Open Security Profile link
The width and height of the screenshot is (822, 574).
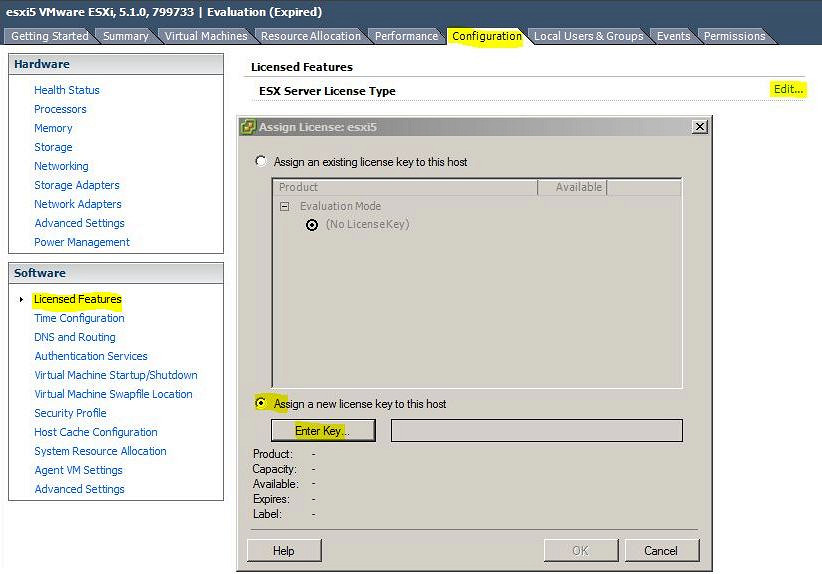[x=70, y=413]
